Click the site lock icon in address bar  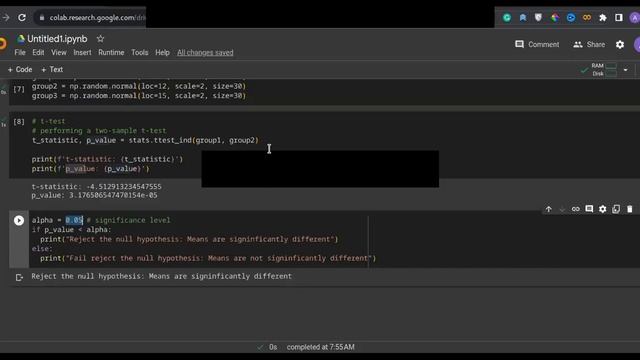pos(42,18)
